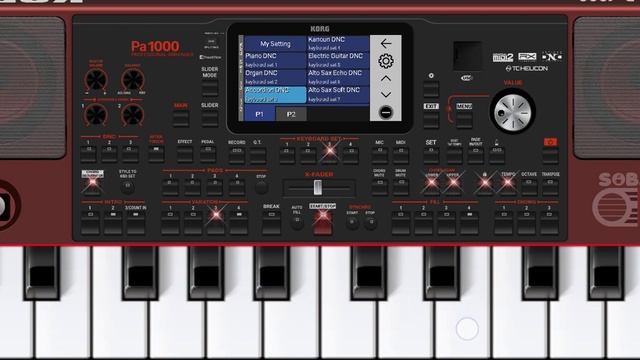Push the SET button
640x360 pixels.
(431, 155)
